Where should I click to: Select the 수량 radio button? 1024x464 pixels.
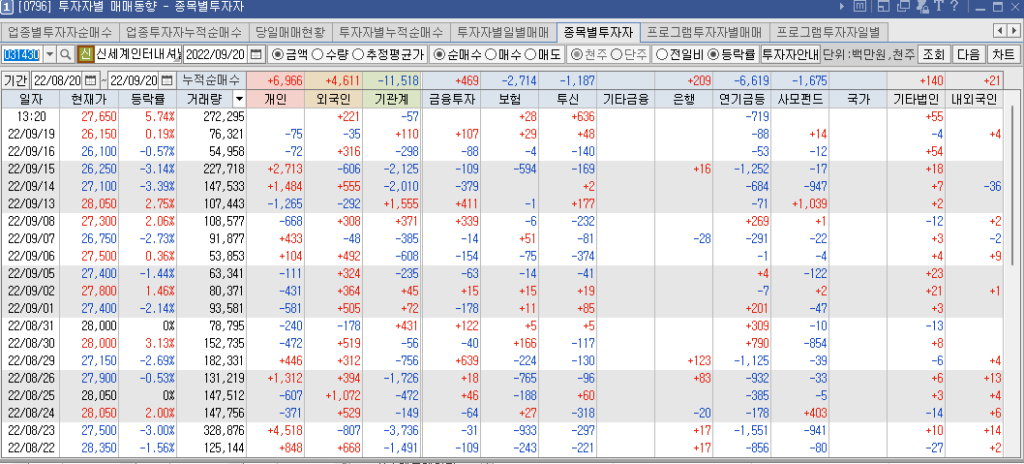(x=318, y=53)
